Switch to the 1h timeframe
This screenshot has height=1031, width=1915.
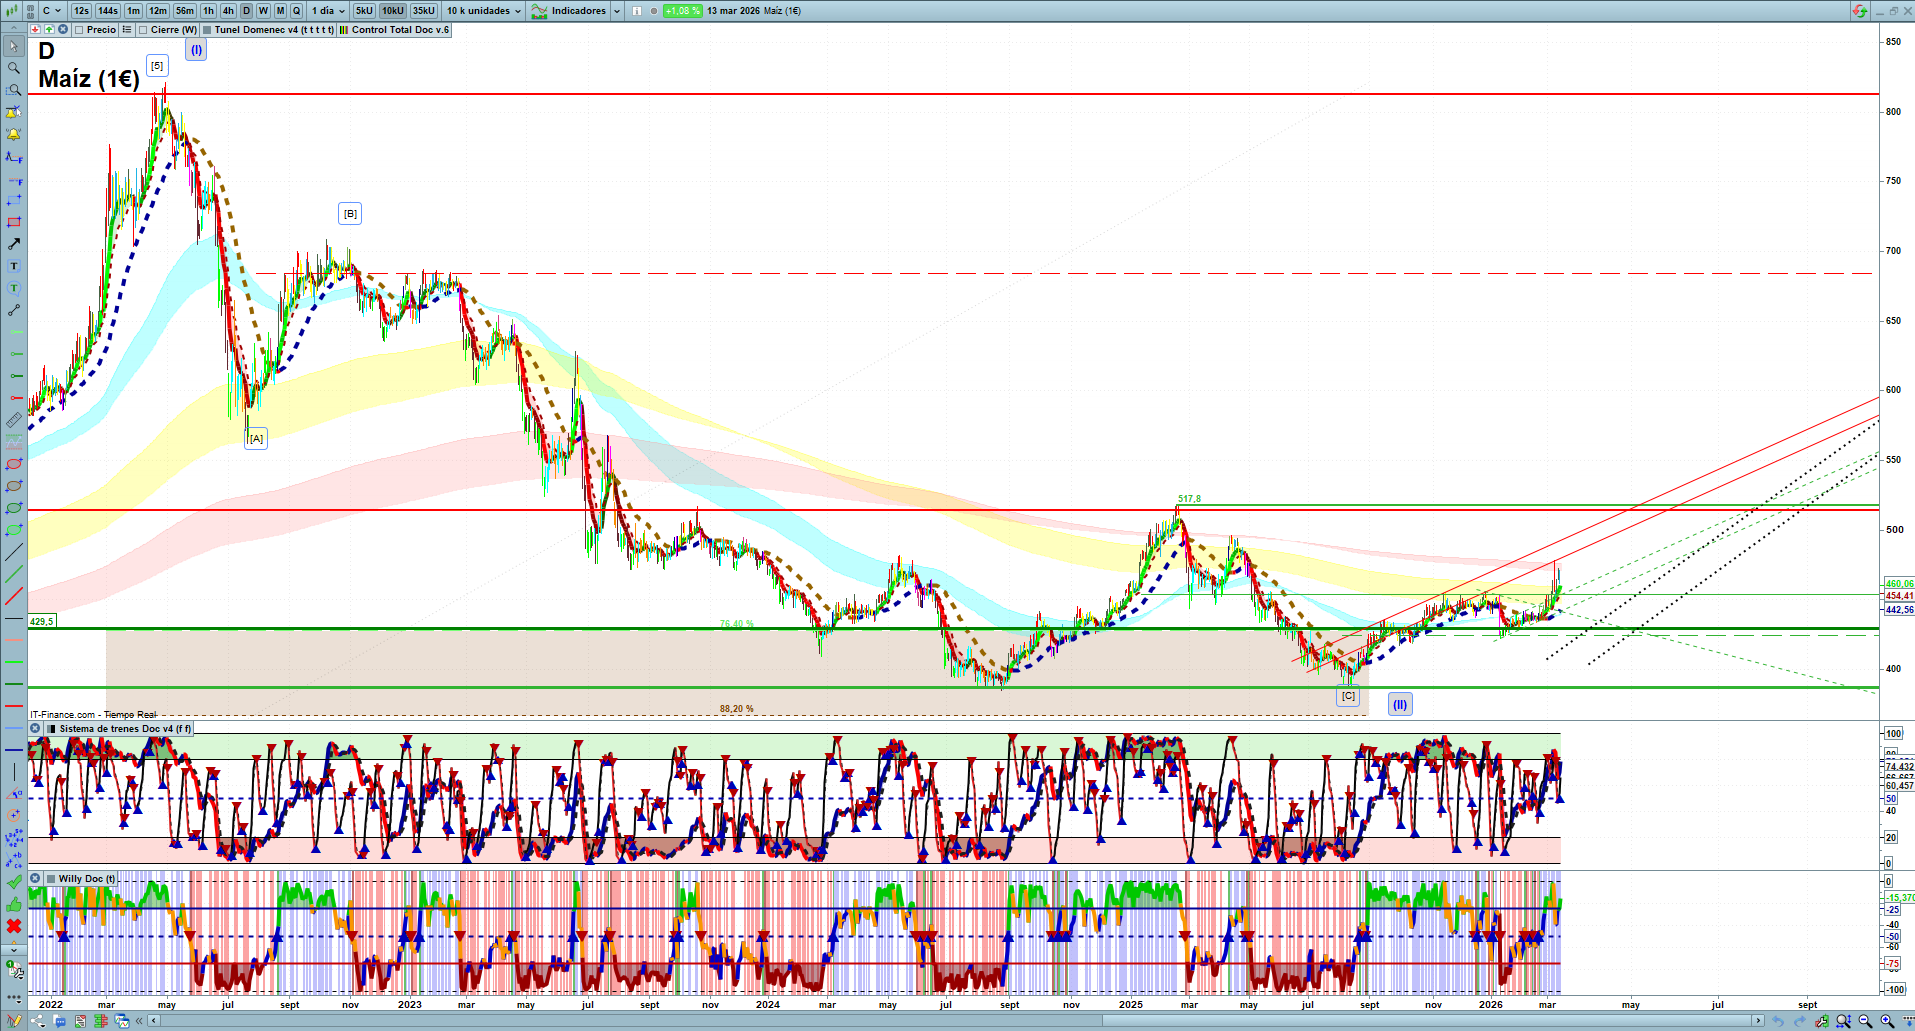(208, 11)
